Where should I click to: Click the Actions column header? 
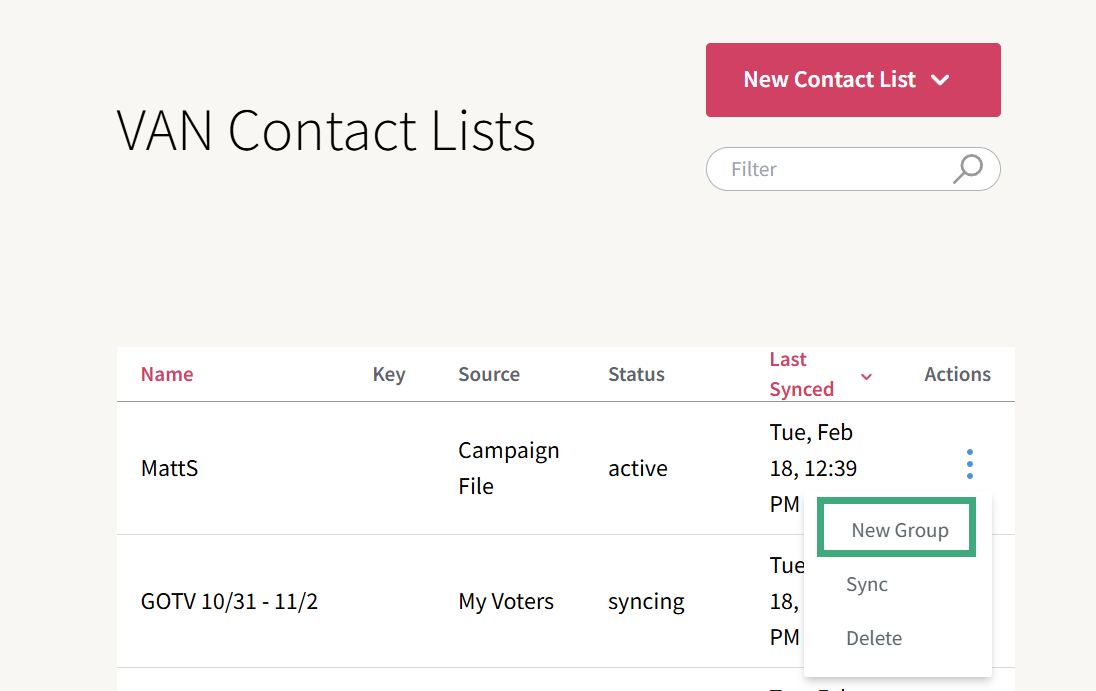point(957,374)
